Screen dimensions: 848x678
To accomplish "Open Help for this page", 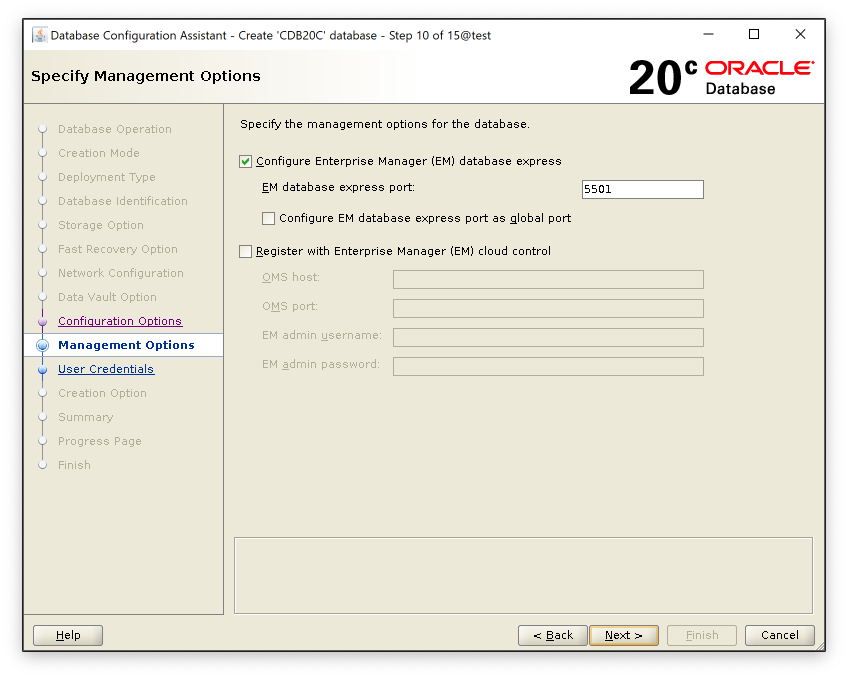I will click(68, 635).
